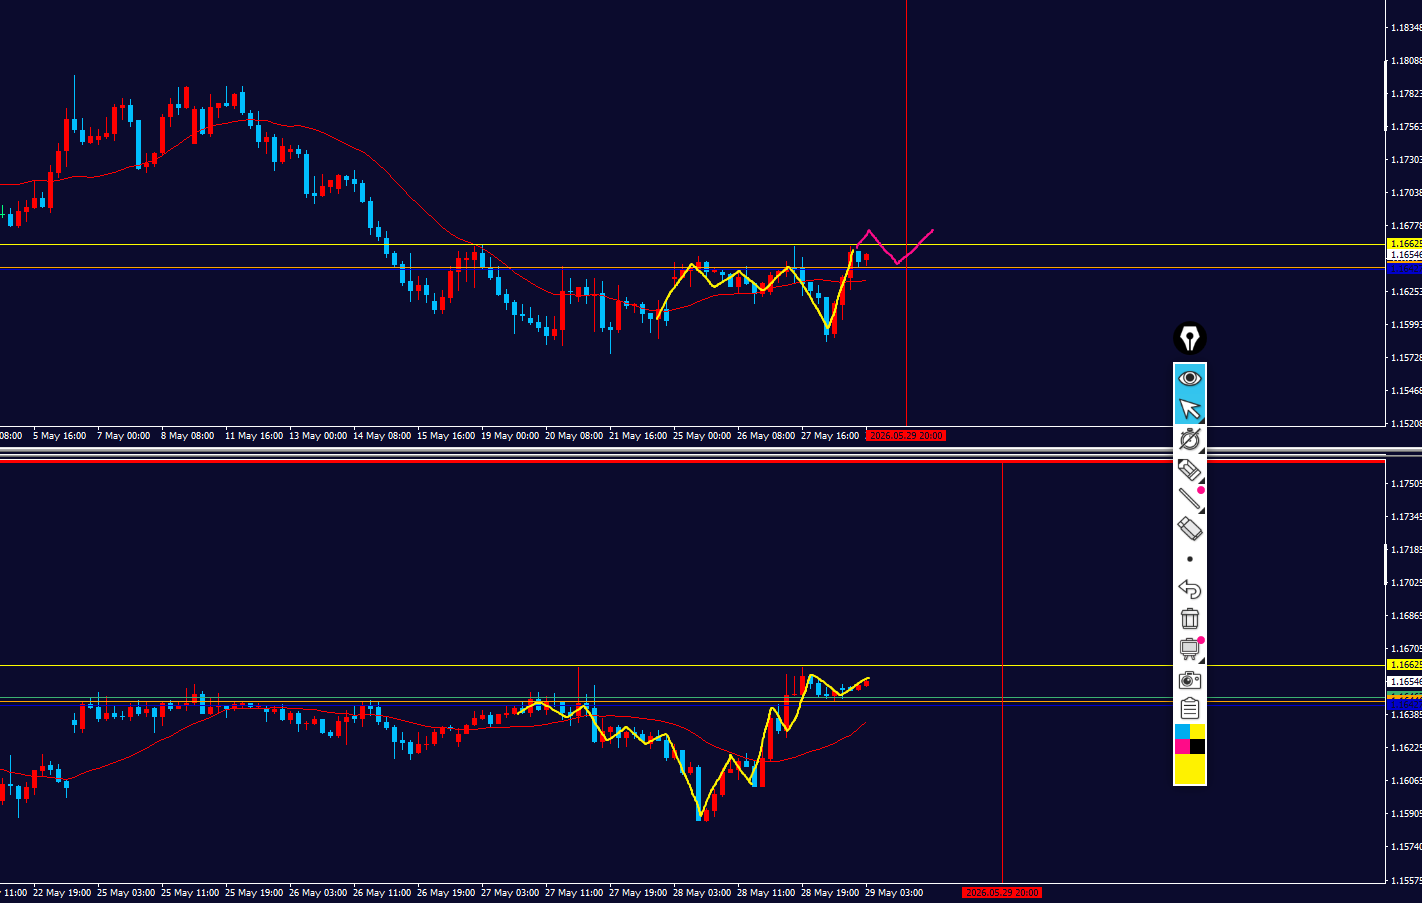Open the whiteboard easel icon

coord(1189,649)
